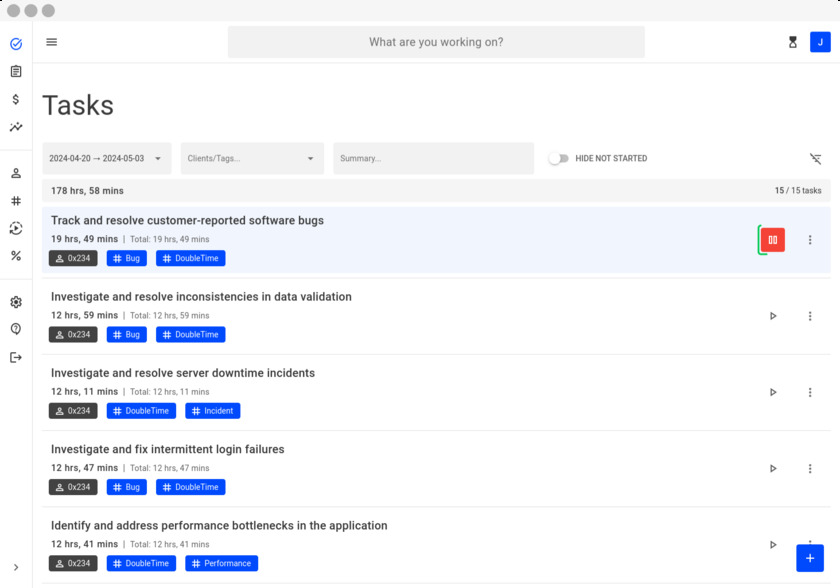Open the clipboard reports sidebar icon
The height and width of the screenshot is (588, 840).
(x=16, y=71)
